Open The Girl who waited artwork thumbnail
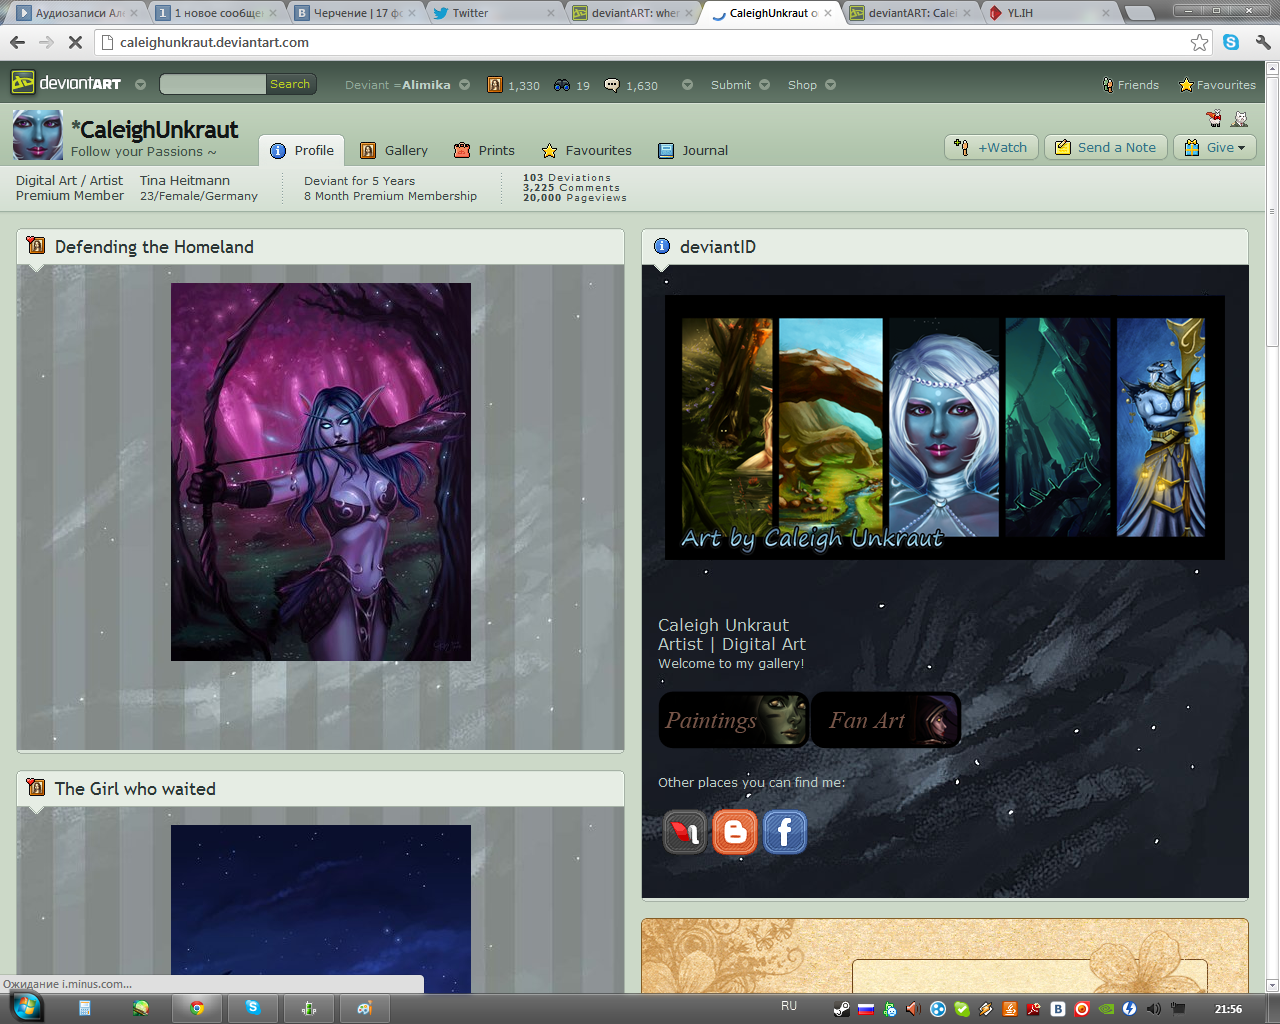 [321, 909]
